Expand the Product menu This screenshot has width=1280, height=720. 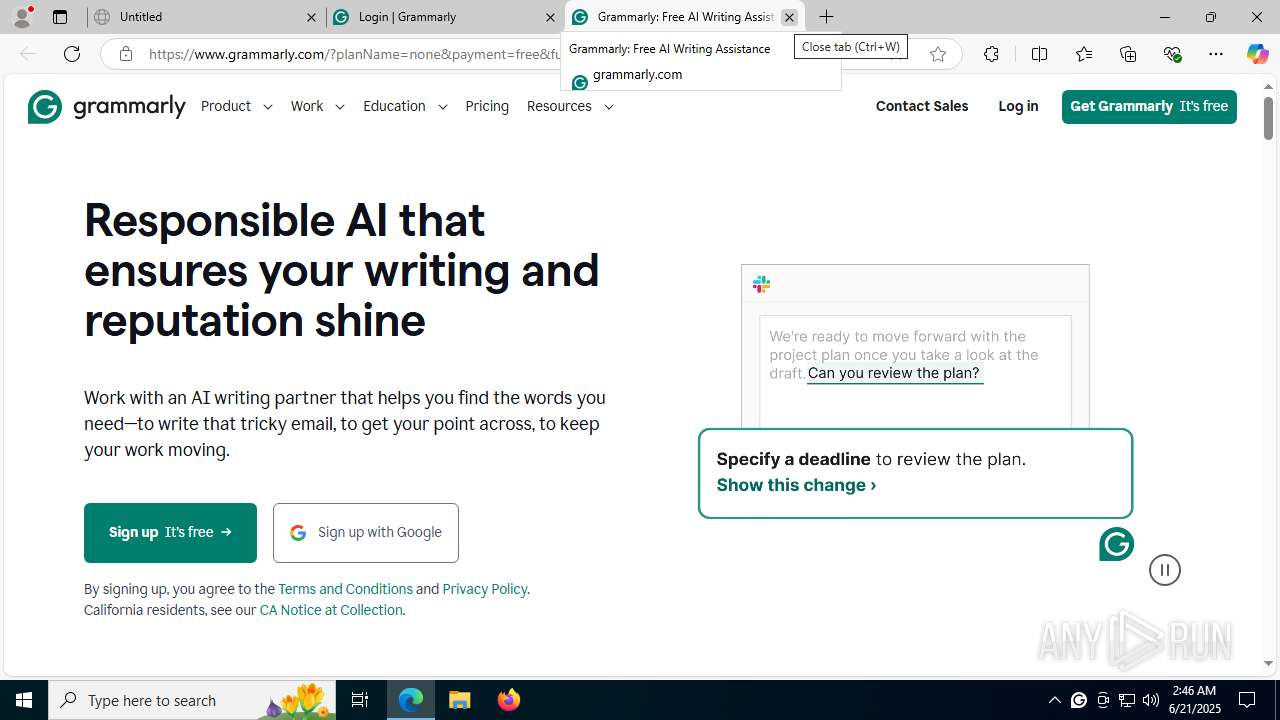point(236,106)
